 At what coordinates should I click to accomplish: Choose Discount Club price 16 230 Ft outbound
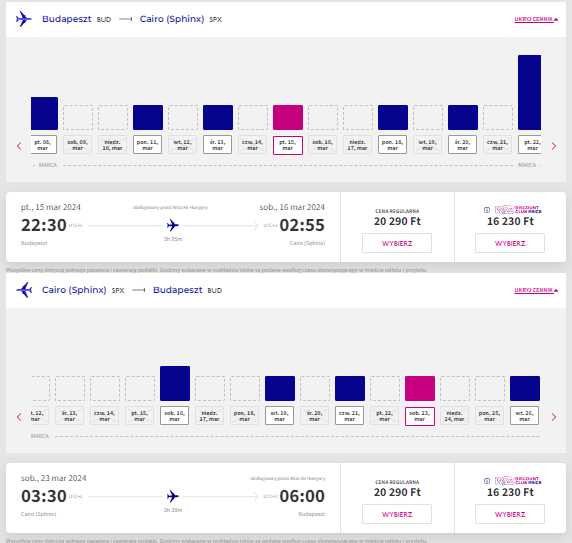coord(510,243)
